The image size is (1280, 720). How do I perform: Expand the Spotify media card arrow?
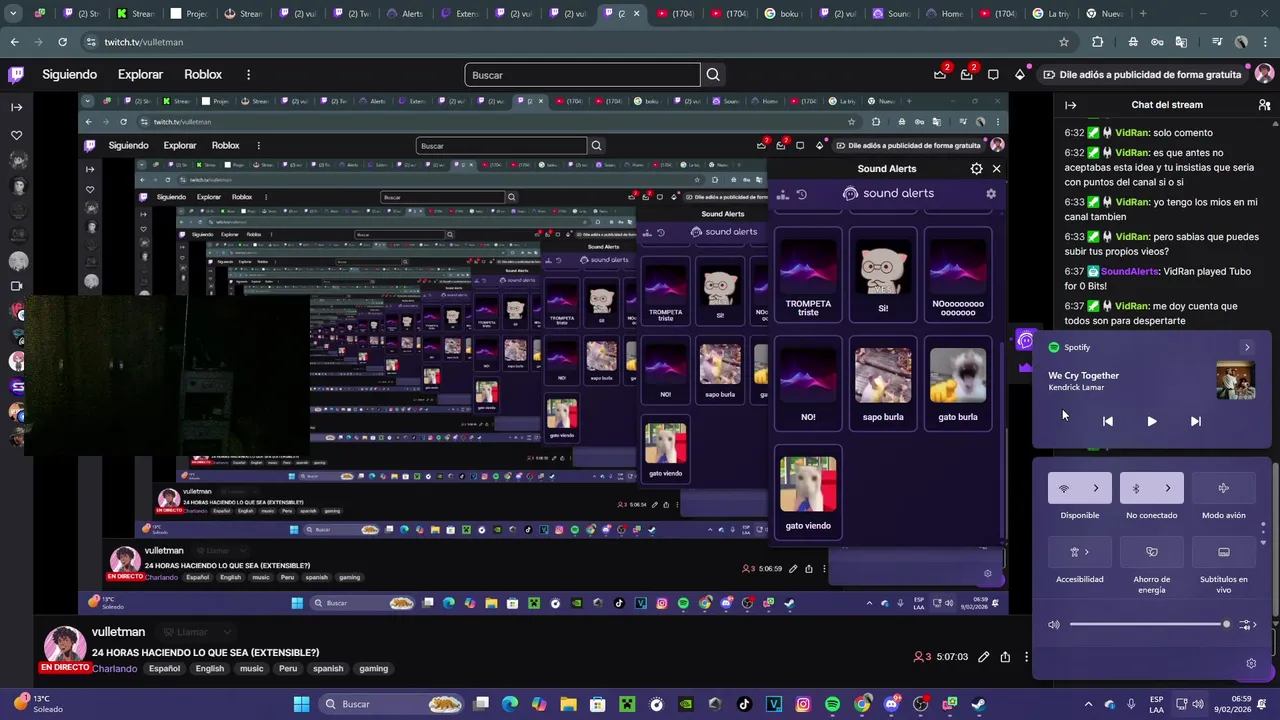(x=1247, y=347)
